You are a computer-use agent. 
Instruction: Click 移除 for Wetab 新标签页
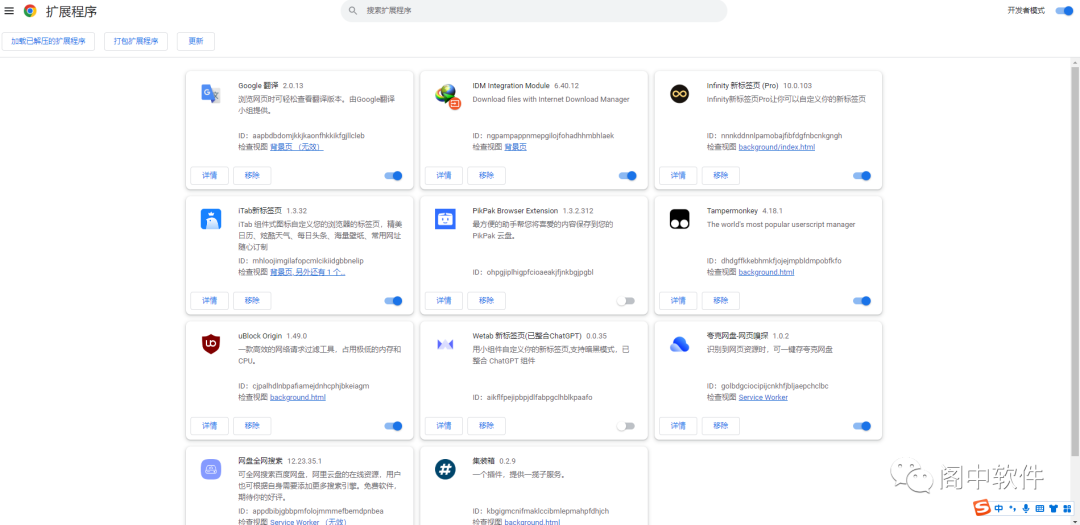[486, 426]
